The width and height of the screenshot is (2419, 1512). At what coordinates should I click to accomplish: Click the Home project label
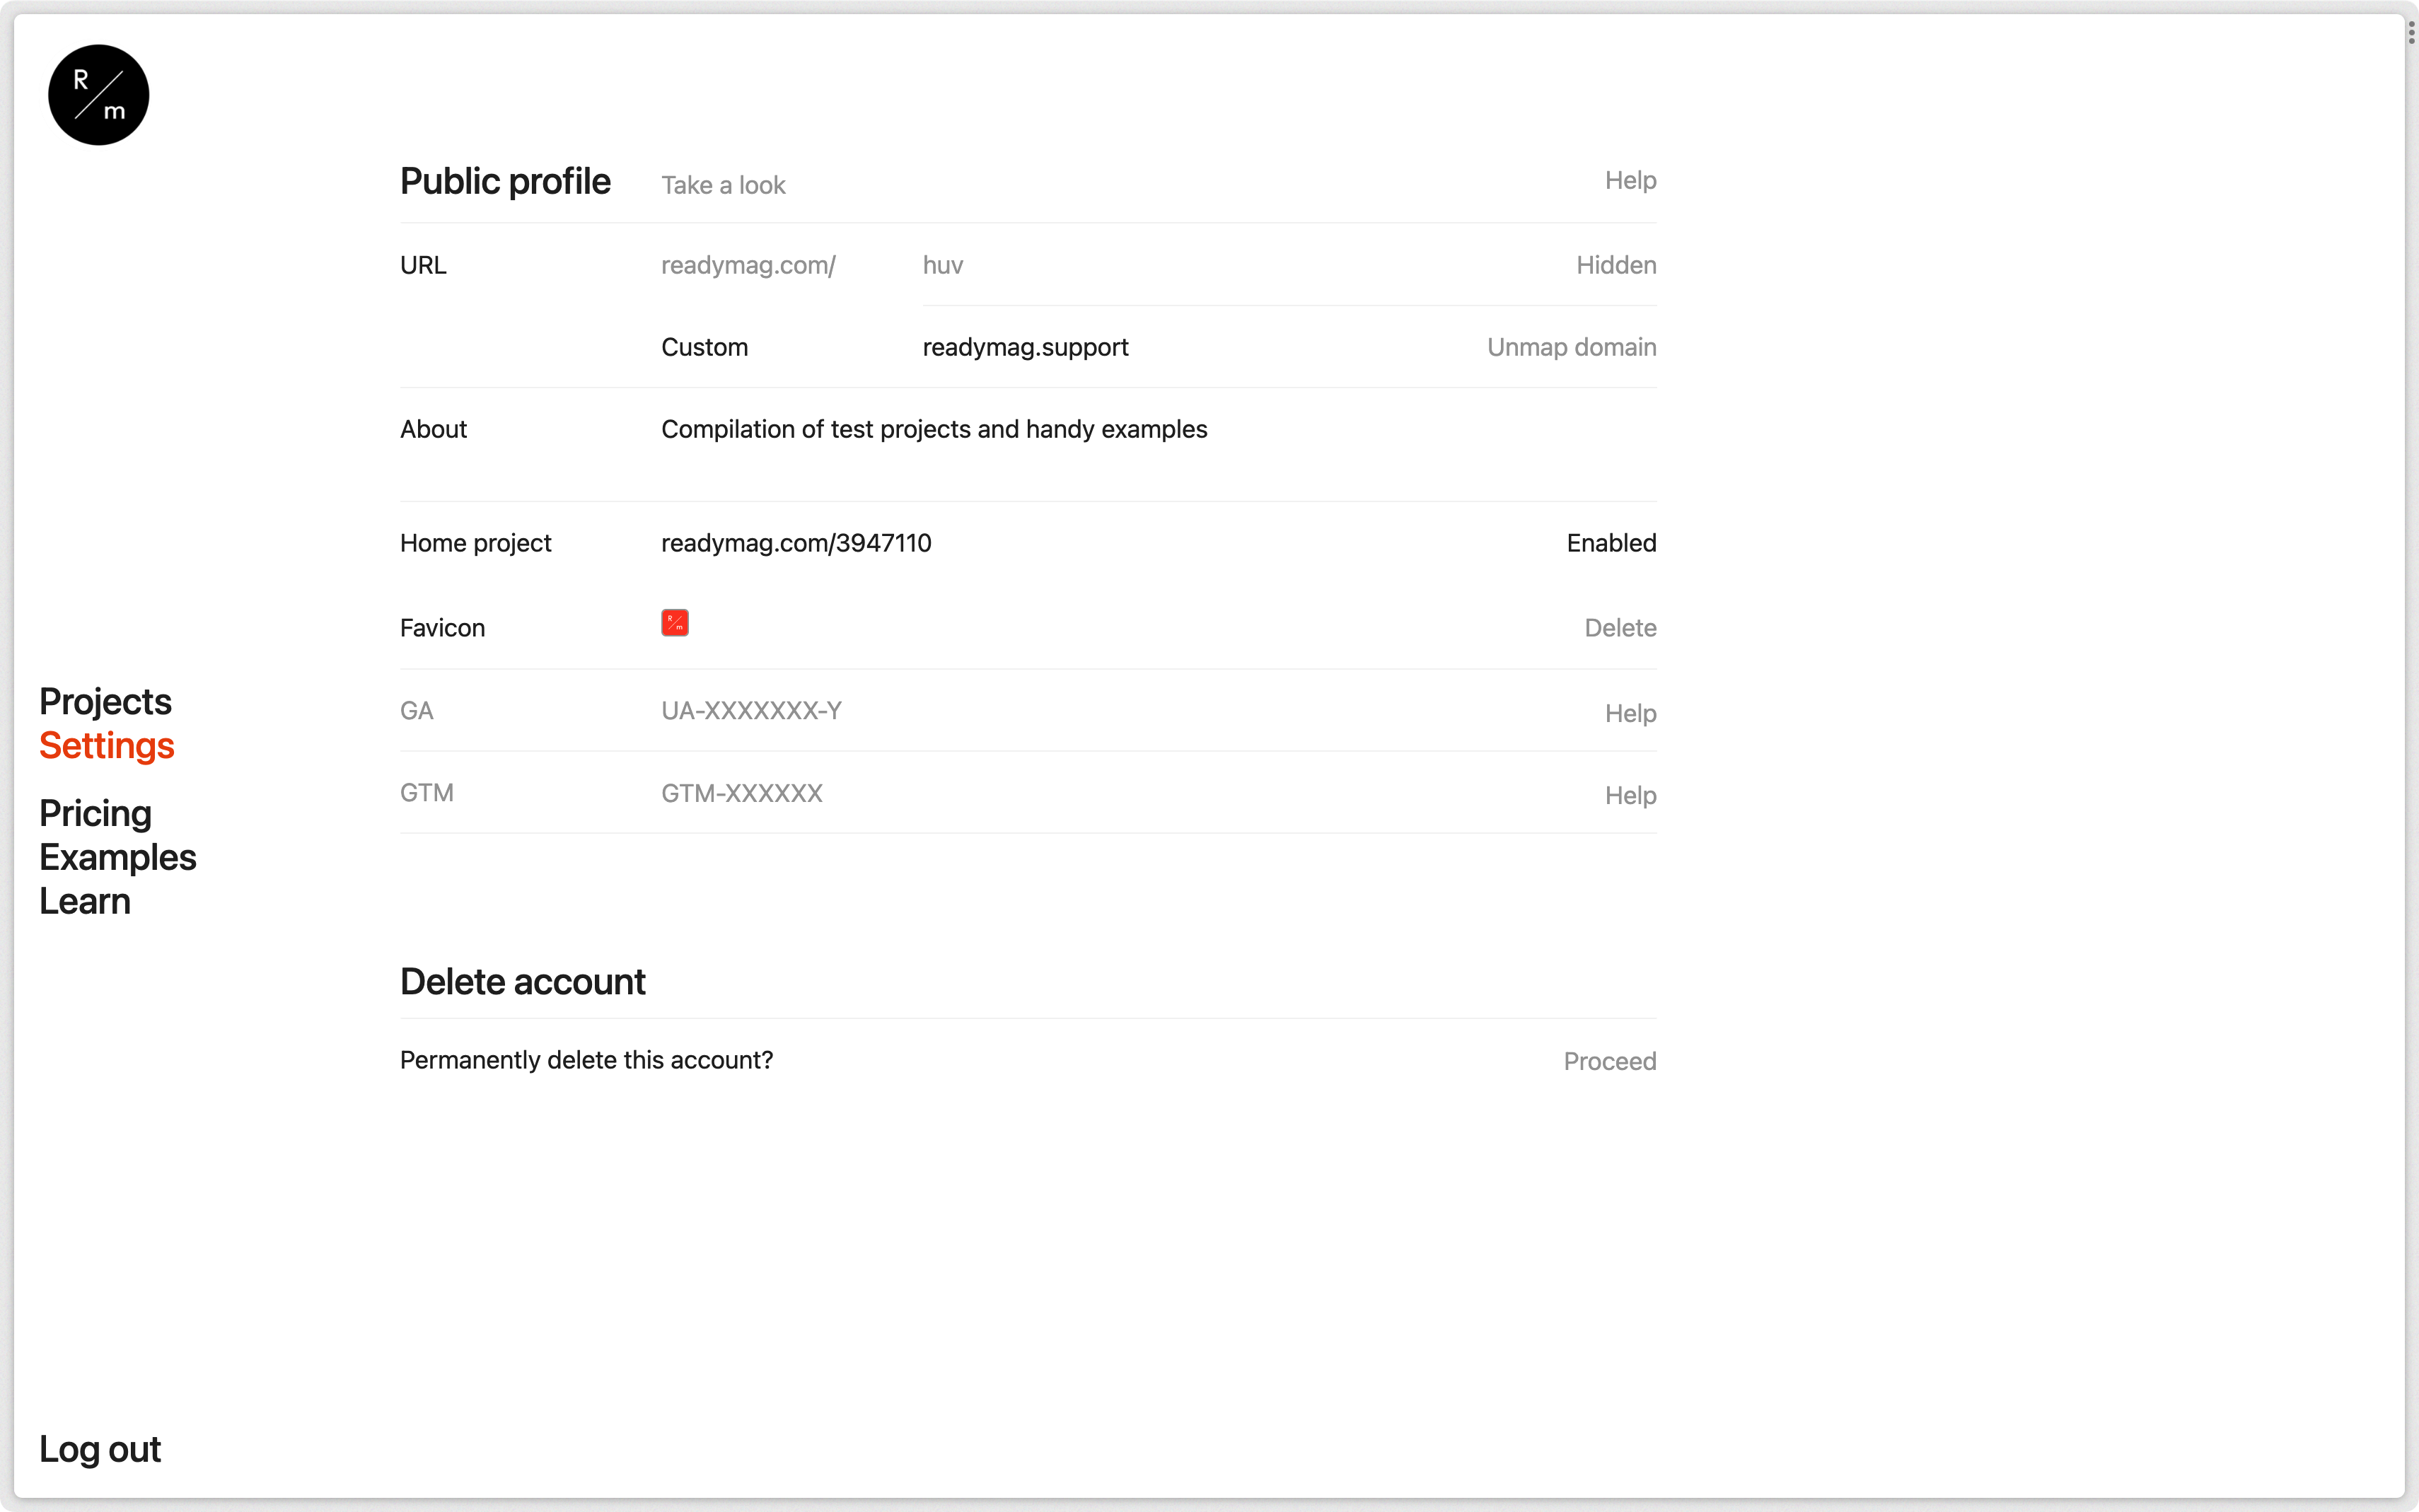click(475, 543)
